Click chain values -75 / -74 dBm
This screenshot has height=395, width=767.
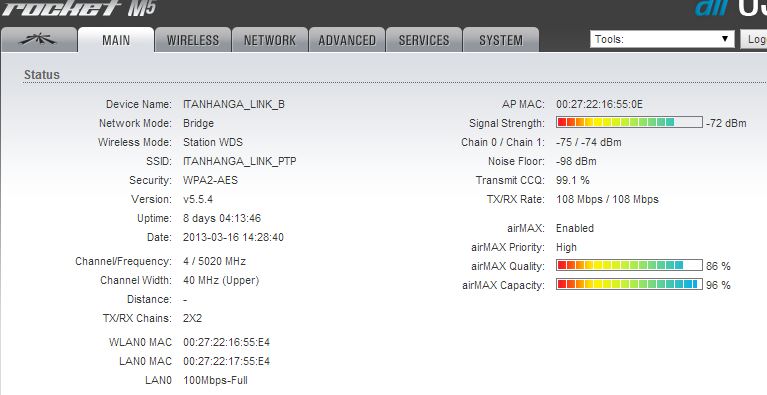pos(588,142)
